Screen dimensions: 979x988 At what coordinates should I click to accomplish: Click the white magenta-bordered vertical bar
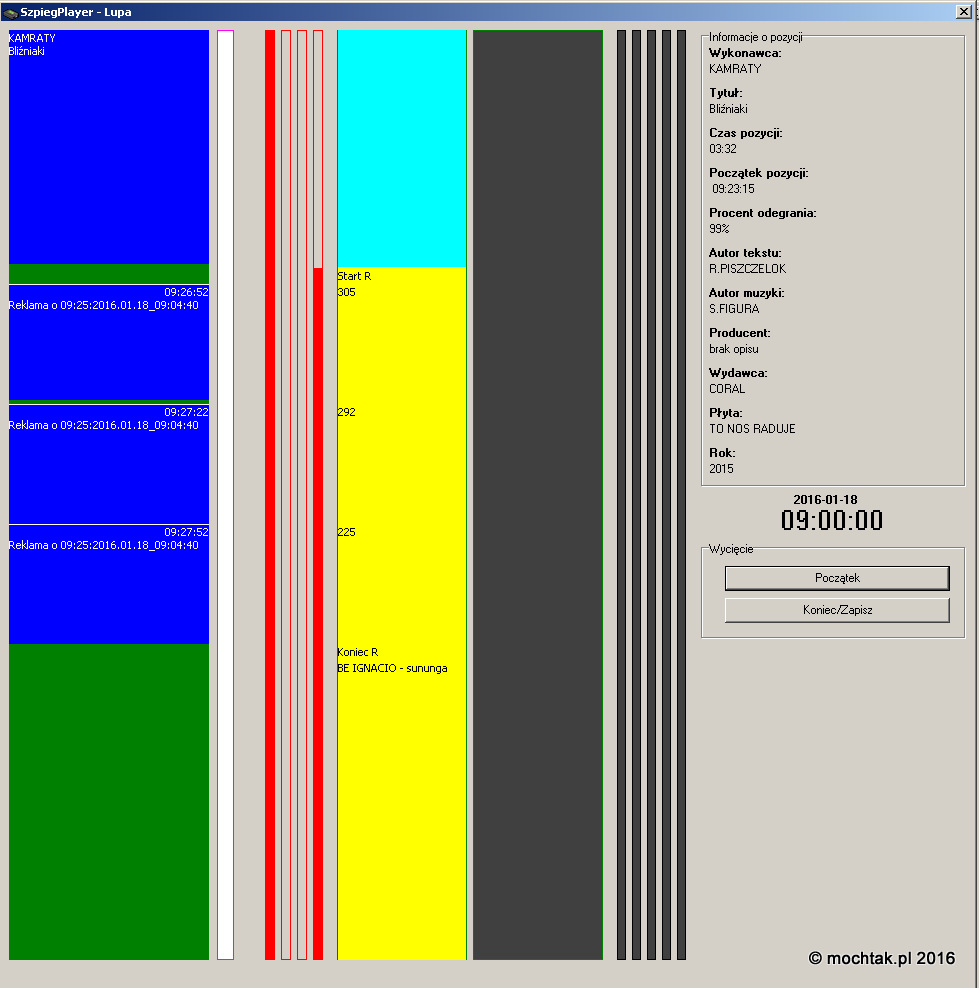226,495
